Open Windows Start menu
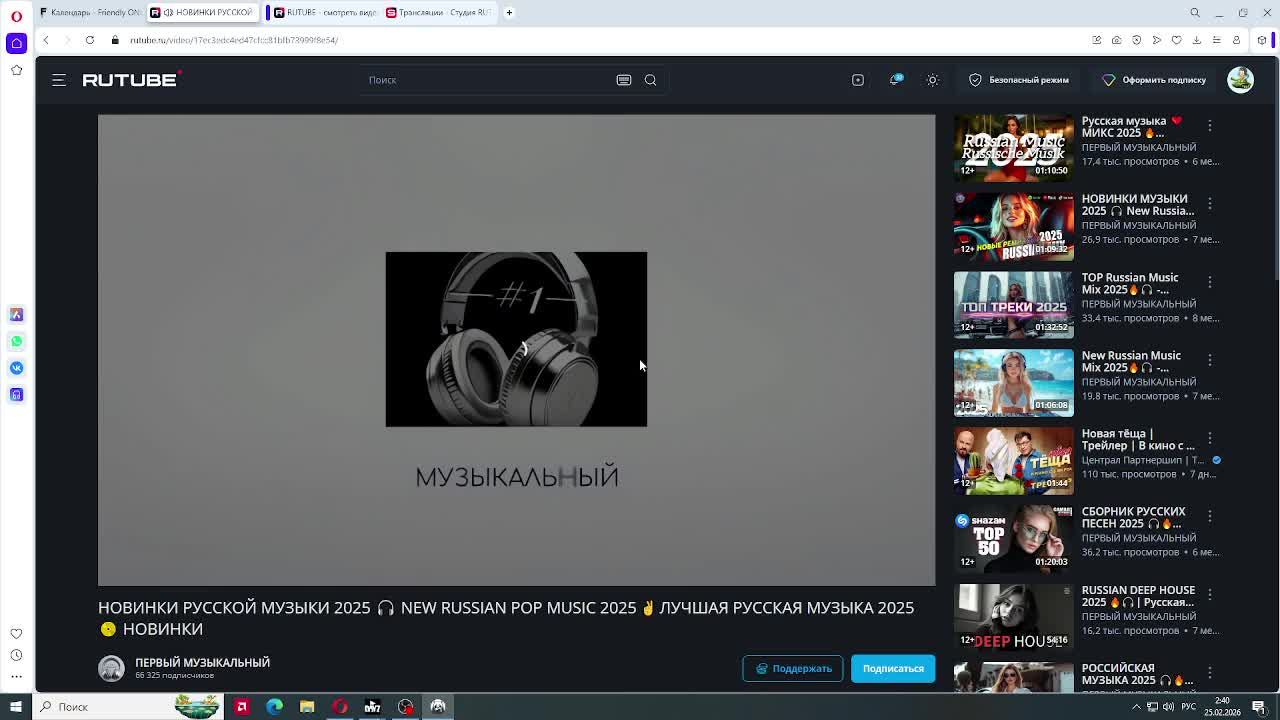The image size is (1280, 720). (16, 707)
